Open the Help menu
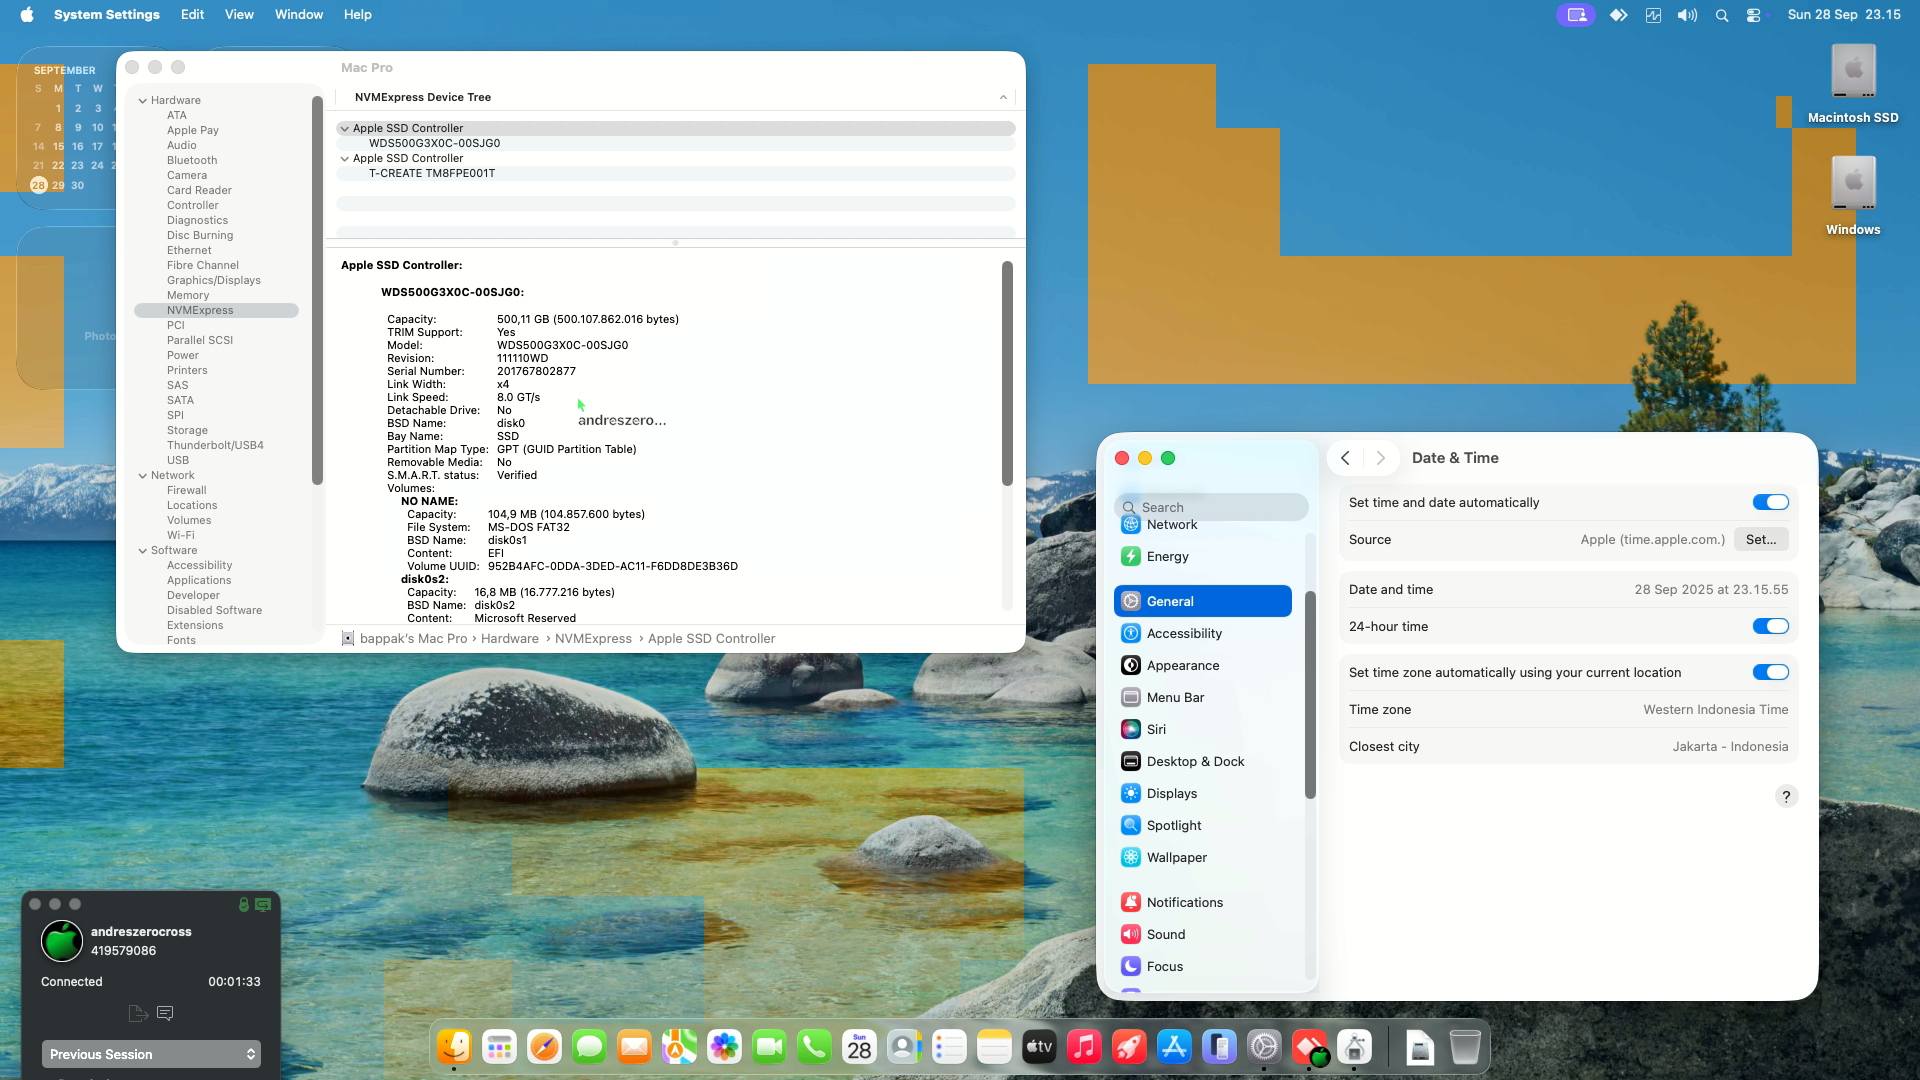The image size is (1920, 1080). click(x=357, y=14)
